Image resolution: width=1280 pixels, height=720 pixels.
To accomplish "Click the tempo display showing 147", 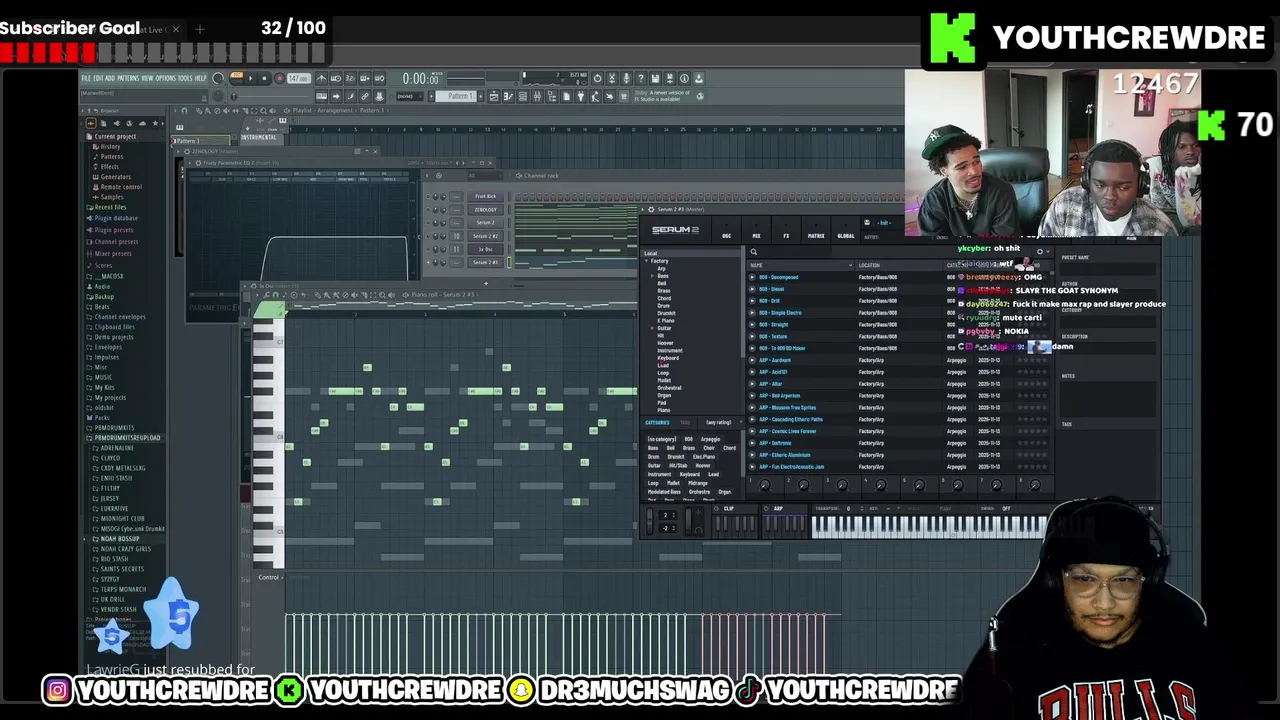I will [x=298, y=78].
